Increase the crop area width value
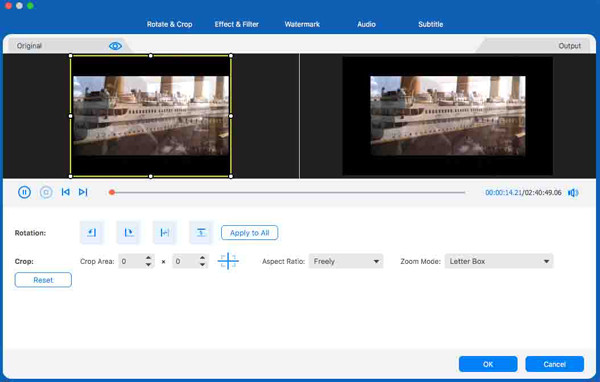 point(148,258)
